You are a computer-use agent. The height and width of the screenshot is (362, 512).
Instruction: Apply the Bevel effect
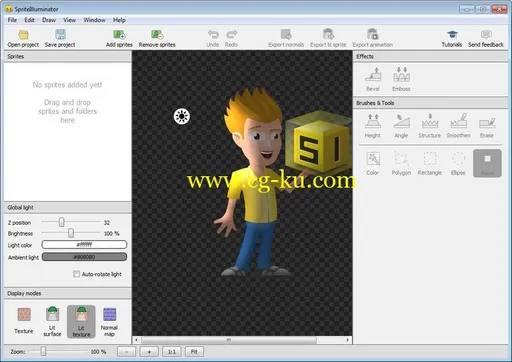[x=373, y=79]
